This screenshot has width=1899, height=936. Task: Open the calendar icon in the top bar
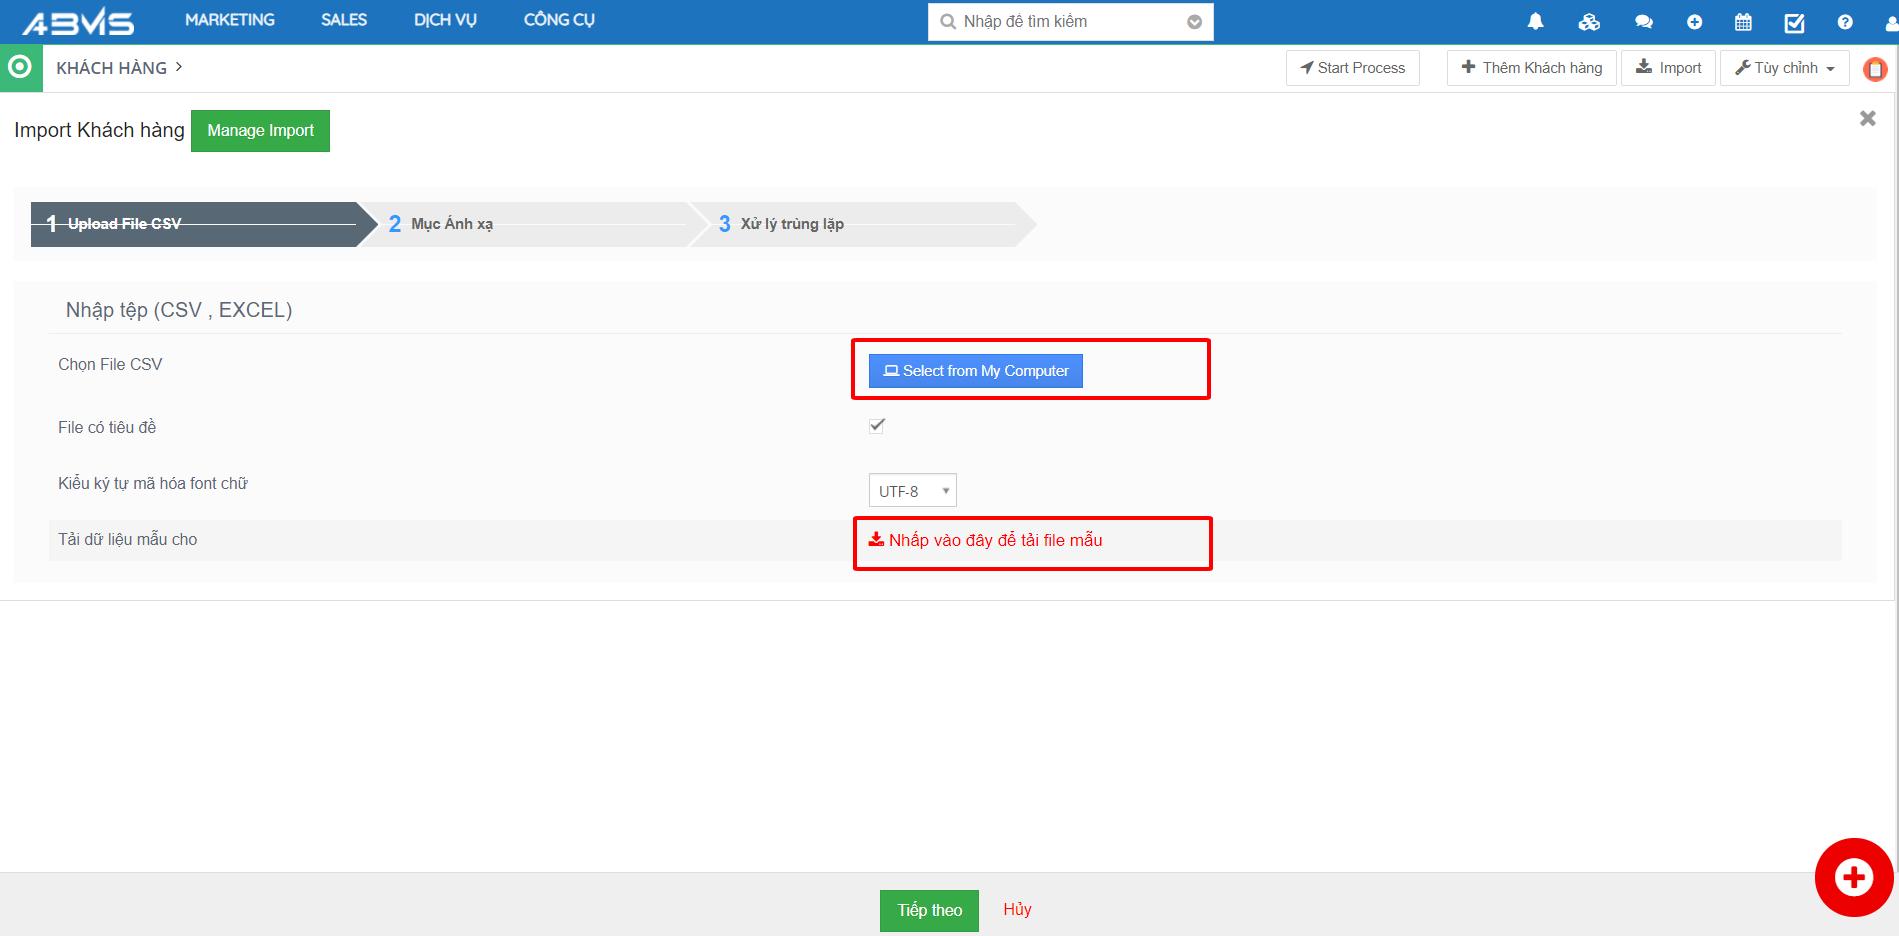pyautogui.click(x=1743, y=22)
